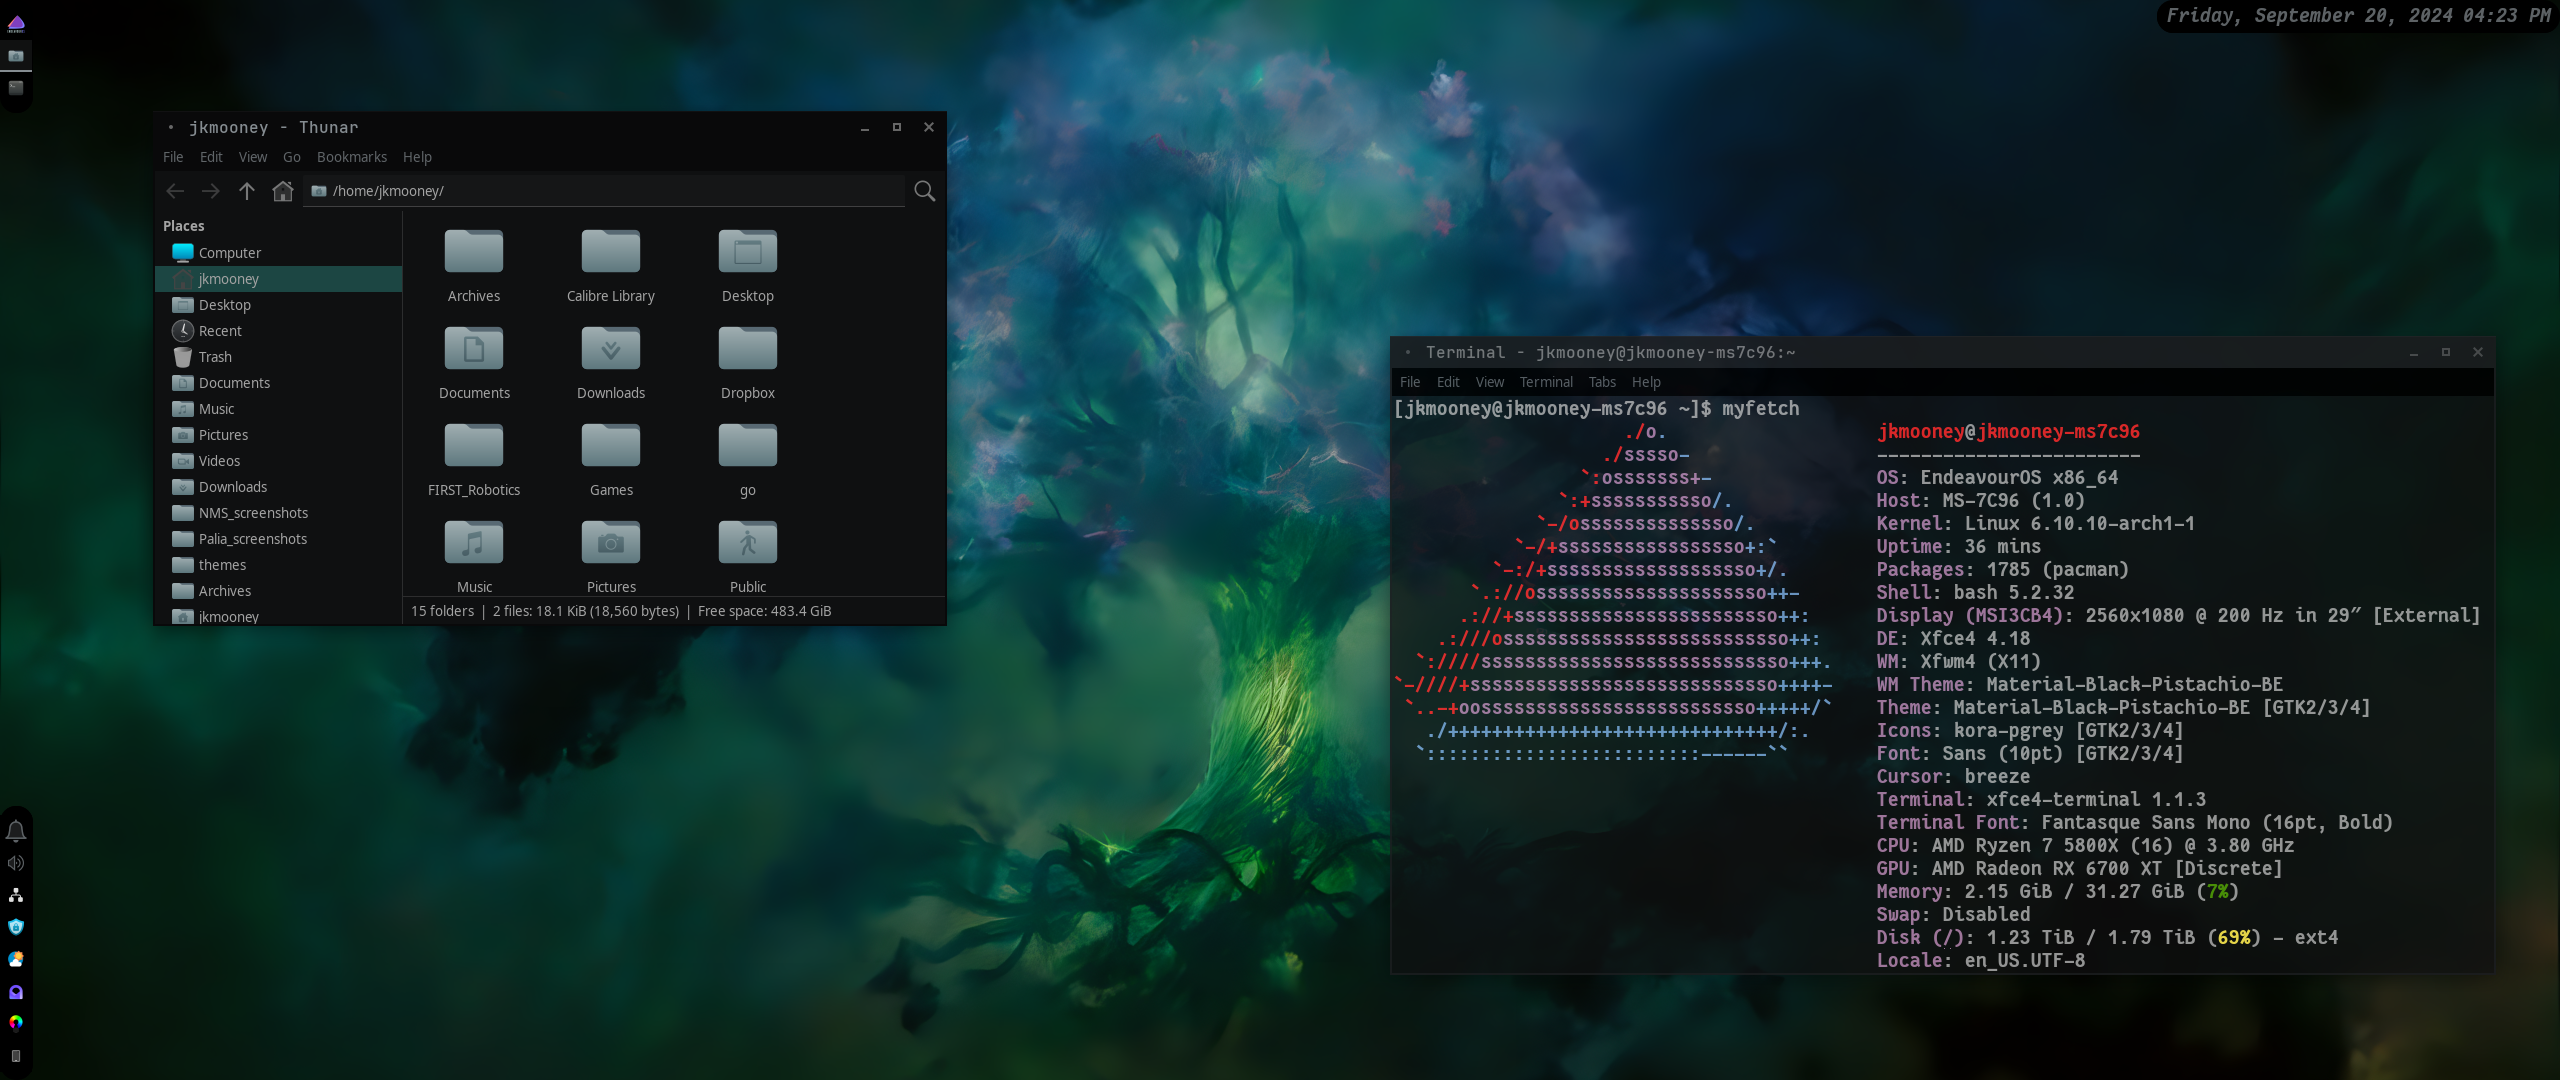Select NMS_screenshots in Places sidebar
This screenshot has height=1080, width=2560.
pos(278,513)
